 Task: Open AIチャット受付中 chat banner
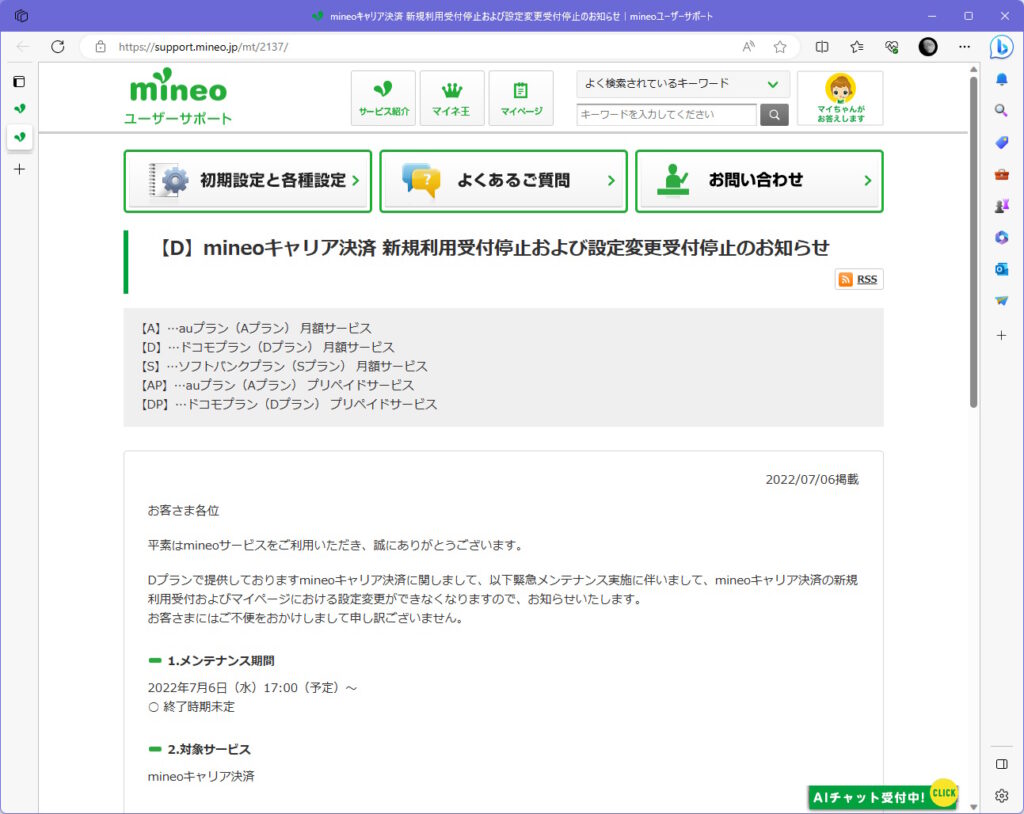882,796
